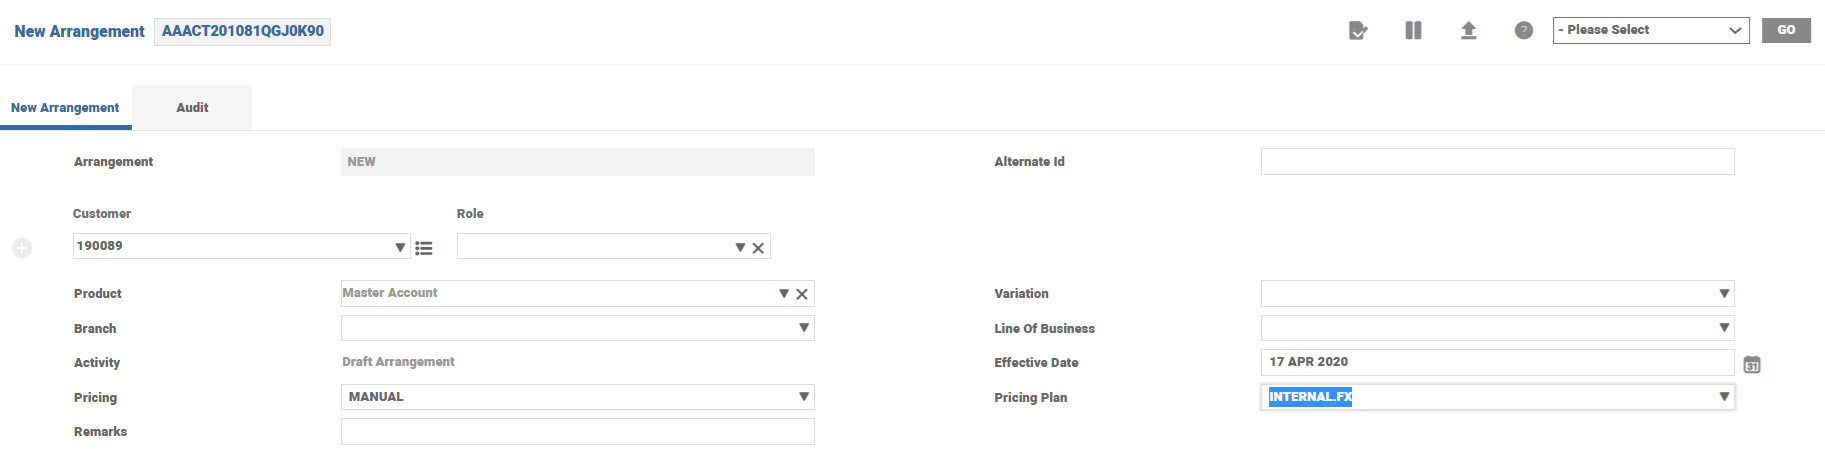The height and width of the screenshot is (454, 1825).
Task: Expand the Line Of Business dropdown
Action: click(x=1723, y=328)
